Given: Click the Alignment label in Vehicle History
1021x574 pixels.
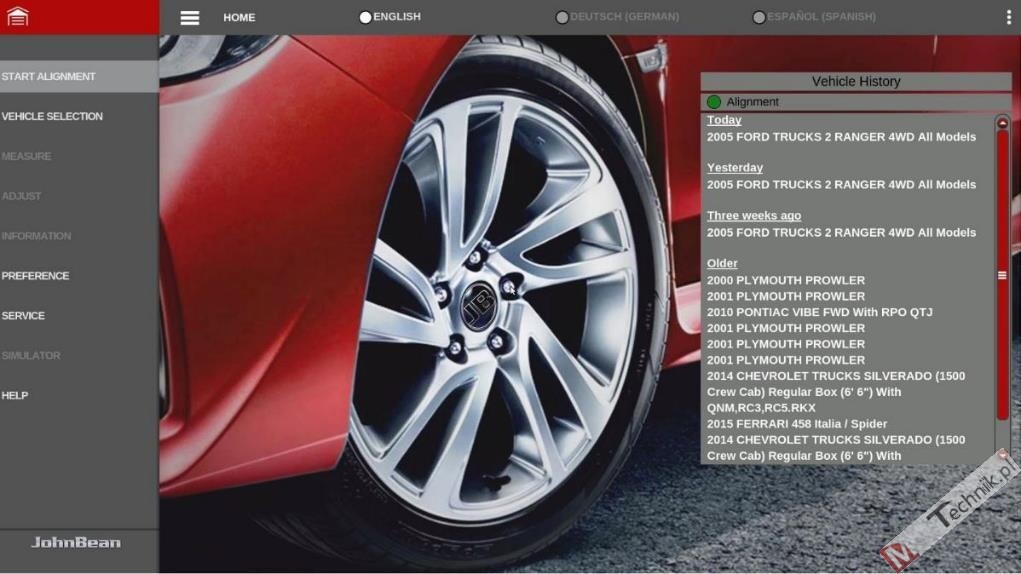Looking at the screenshot, I should [753, 102].
